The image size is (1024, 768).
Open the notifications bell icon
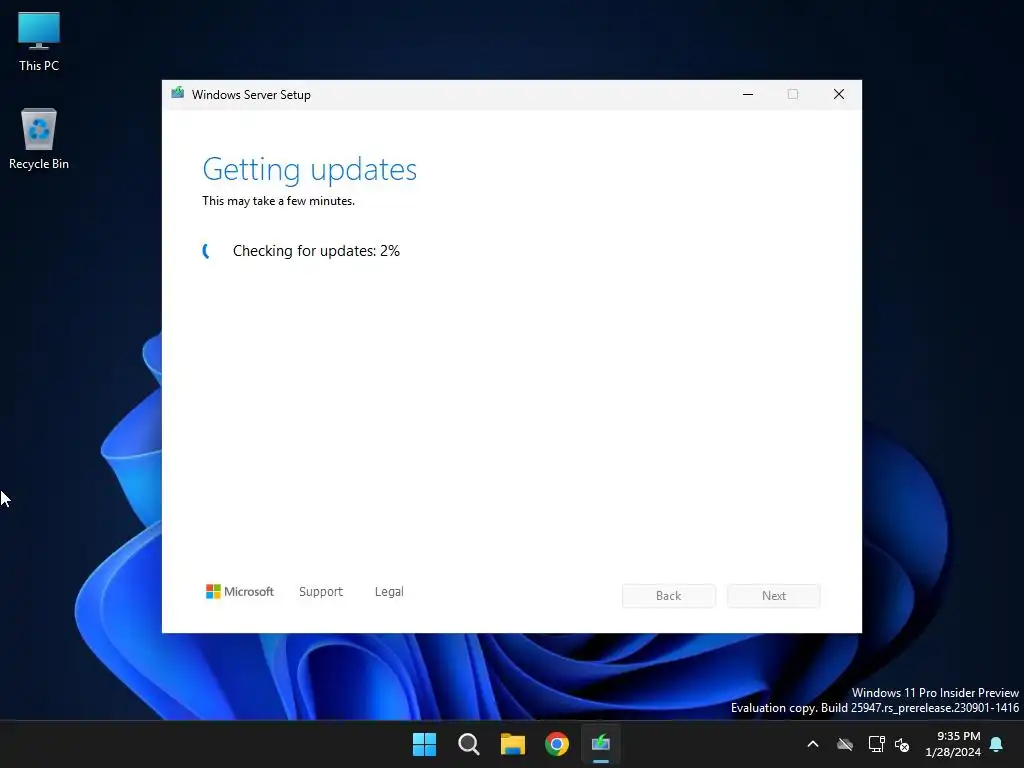[997, 744]
